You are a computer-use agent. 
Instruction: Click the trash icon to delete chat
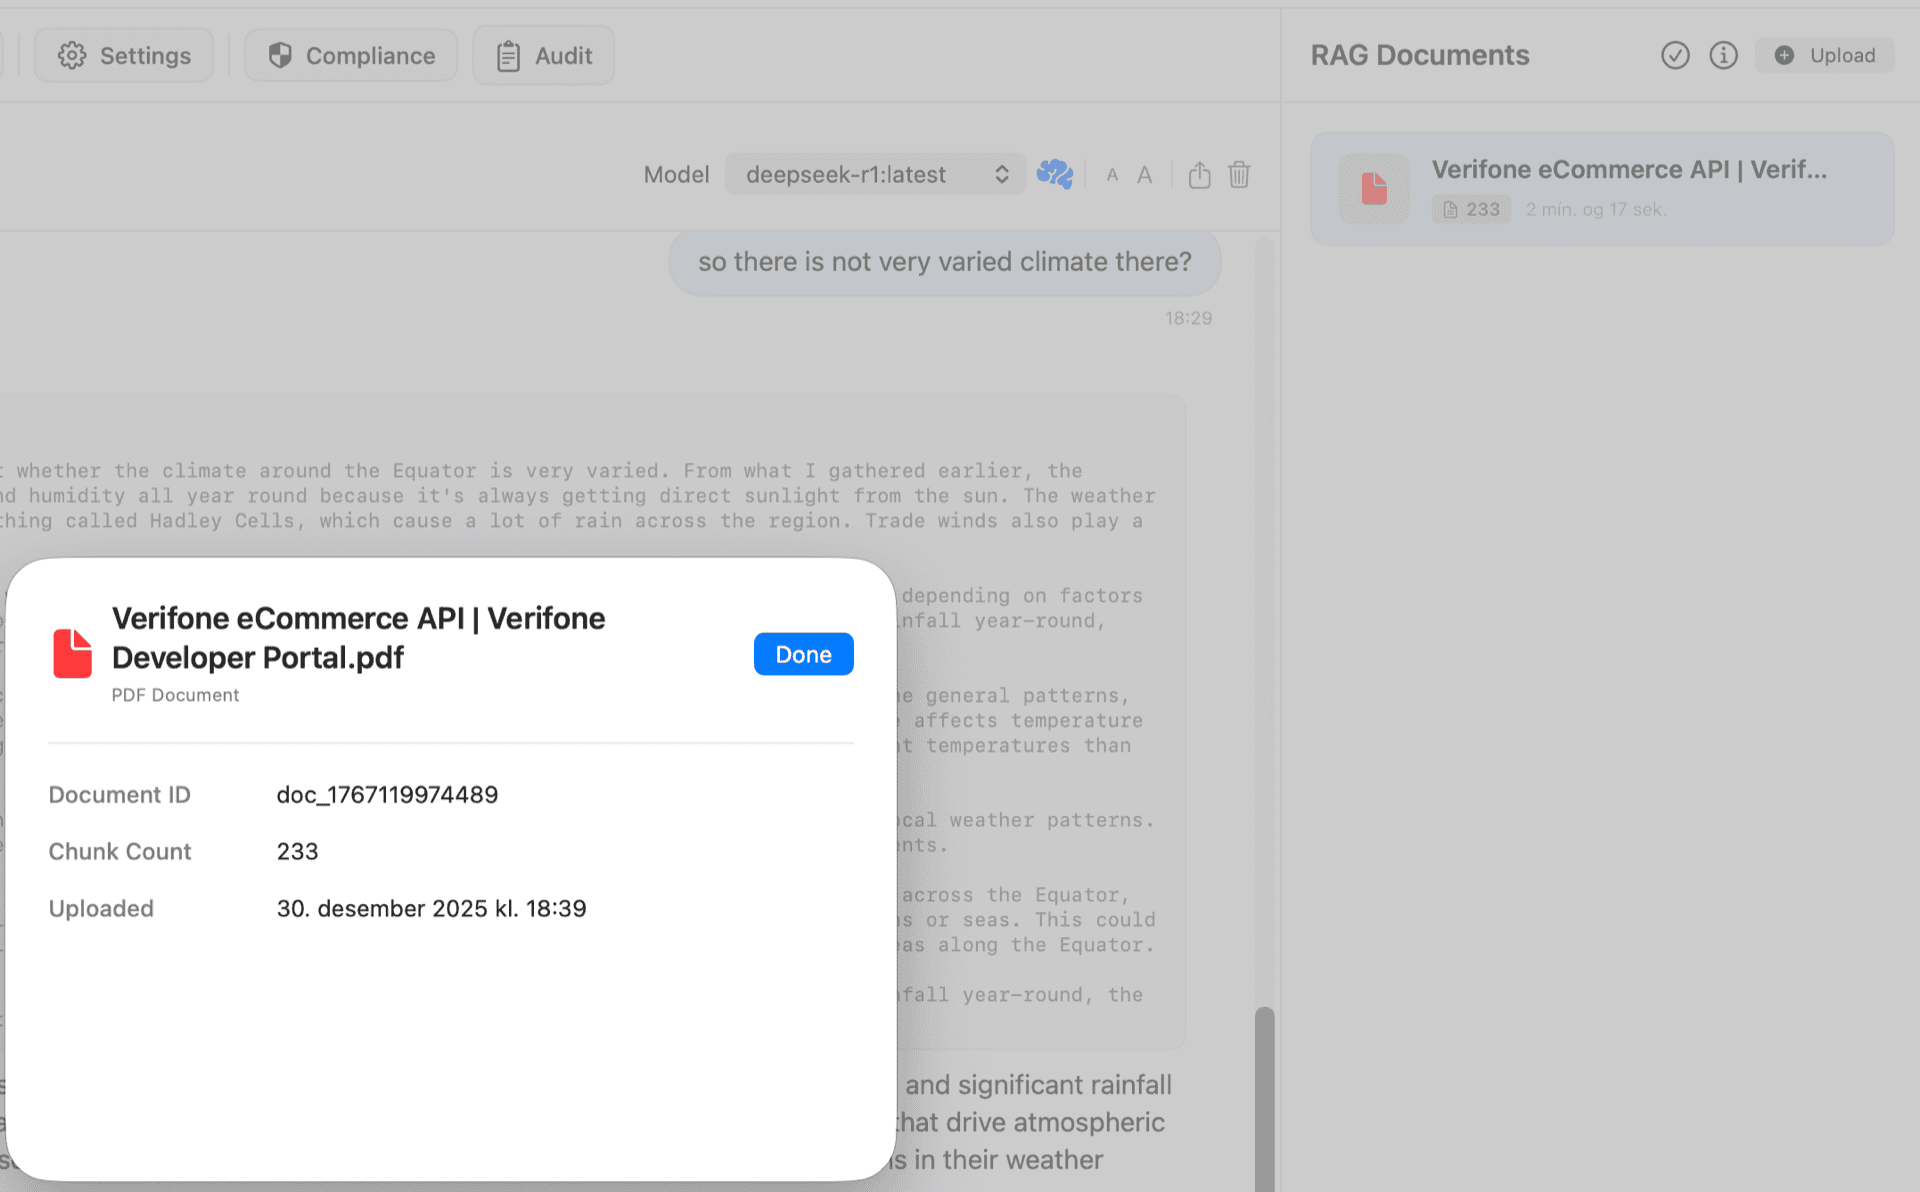coord(1239,175)
